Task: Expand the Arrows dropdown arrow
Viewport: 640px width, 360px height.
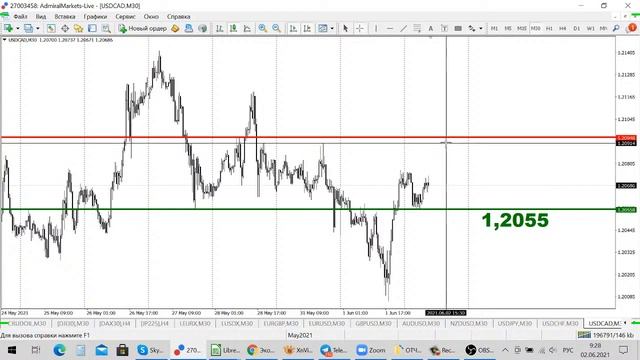Action: 481,29
